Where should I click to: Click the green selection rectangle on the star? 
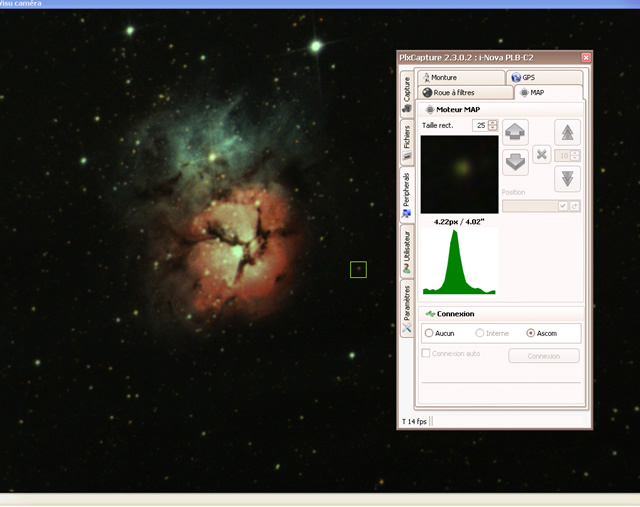tap(358, 269)
